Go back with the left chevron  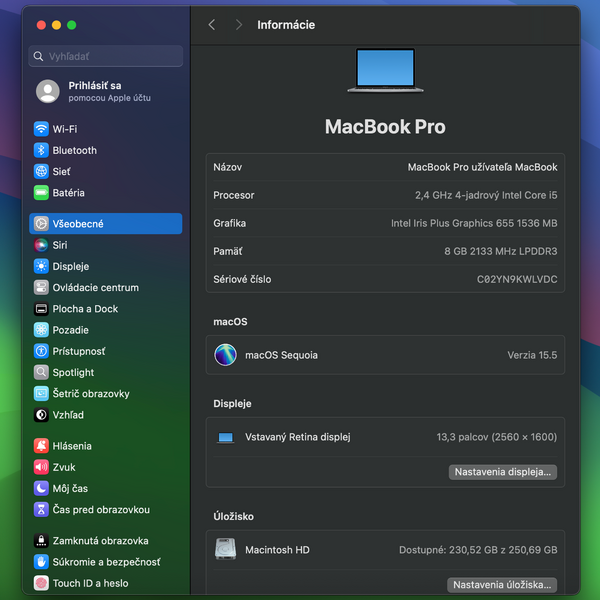(x=212, y=25)
